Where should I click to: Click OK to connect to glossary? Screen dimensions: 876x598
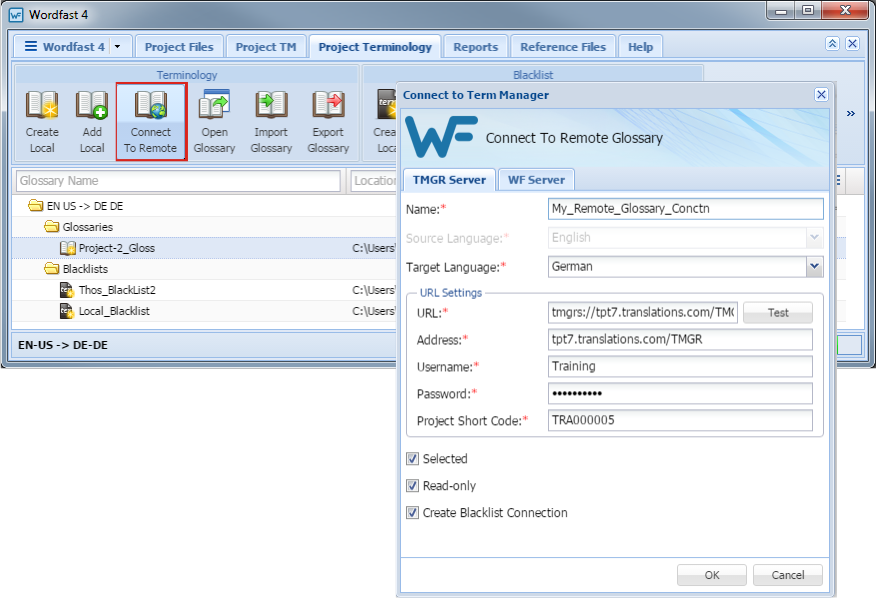pos(712,575)
